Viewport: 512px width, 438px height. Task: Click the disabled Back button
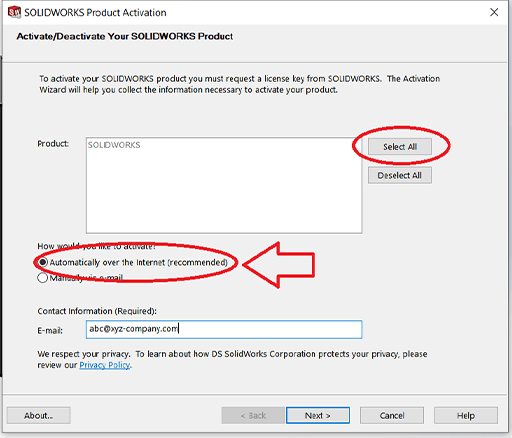coord(253,415)
